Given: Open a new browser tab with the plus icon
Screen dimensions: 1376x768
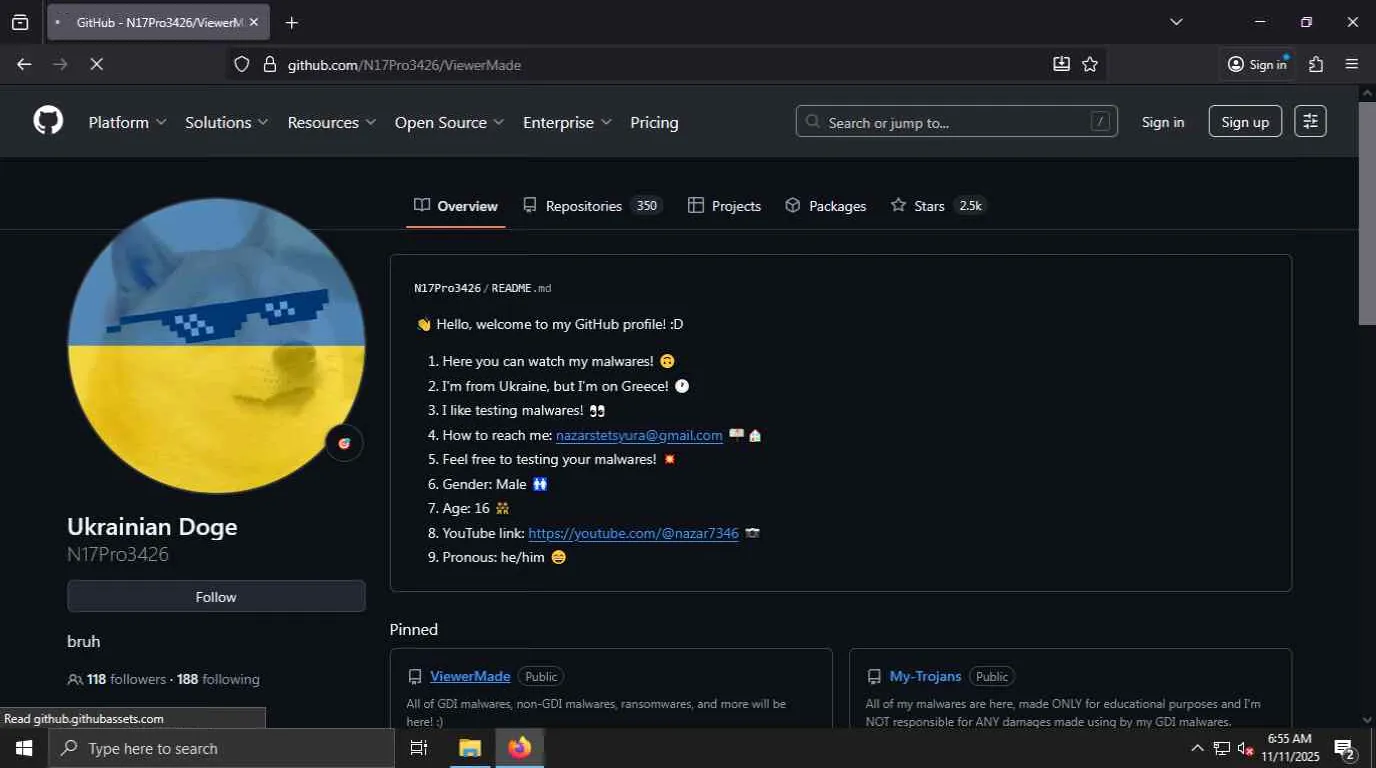Looking at the screenshot, I should point(292,22).
